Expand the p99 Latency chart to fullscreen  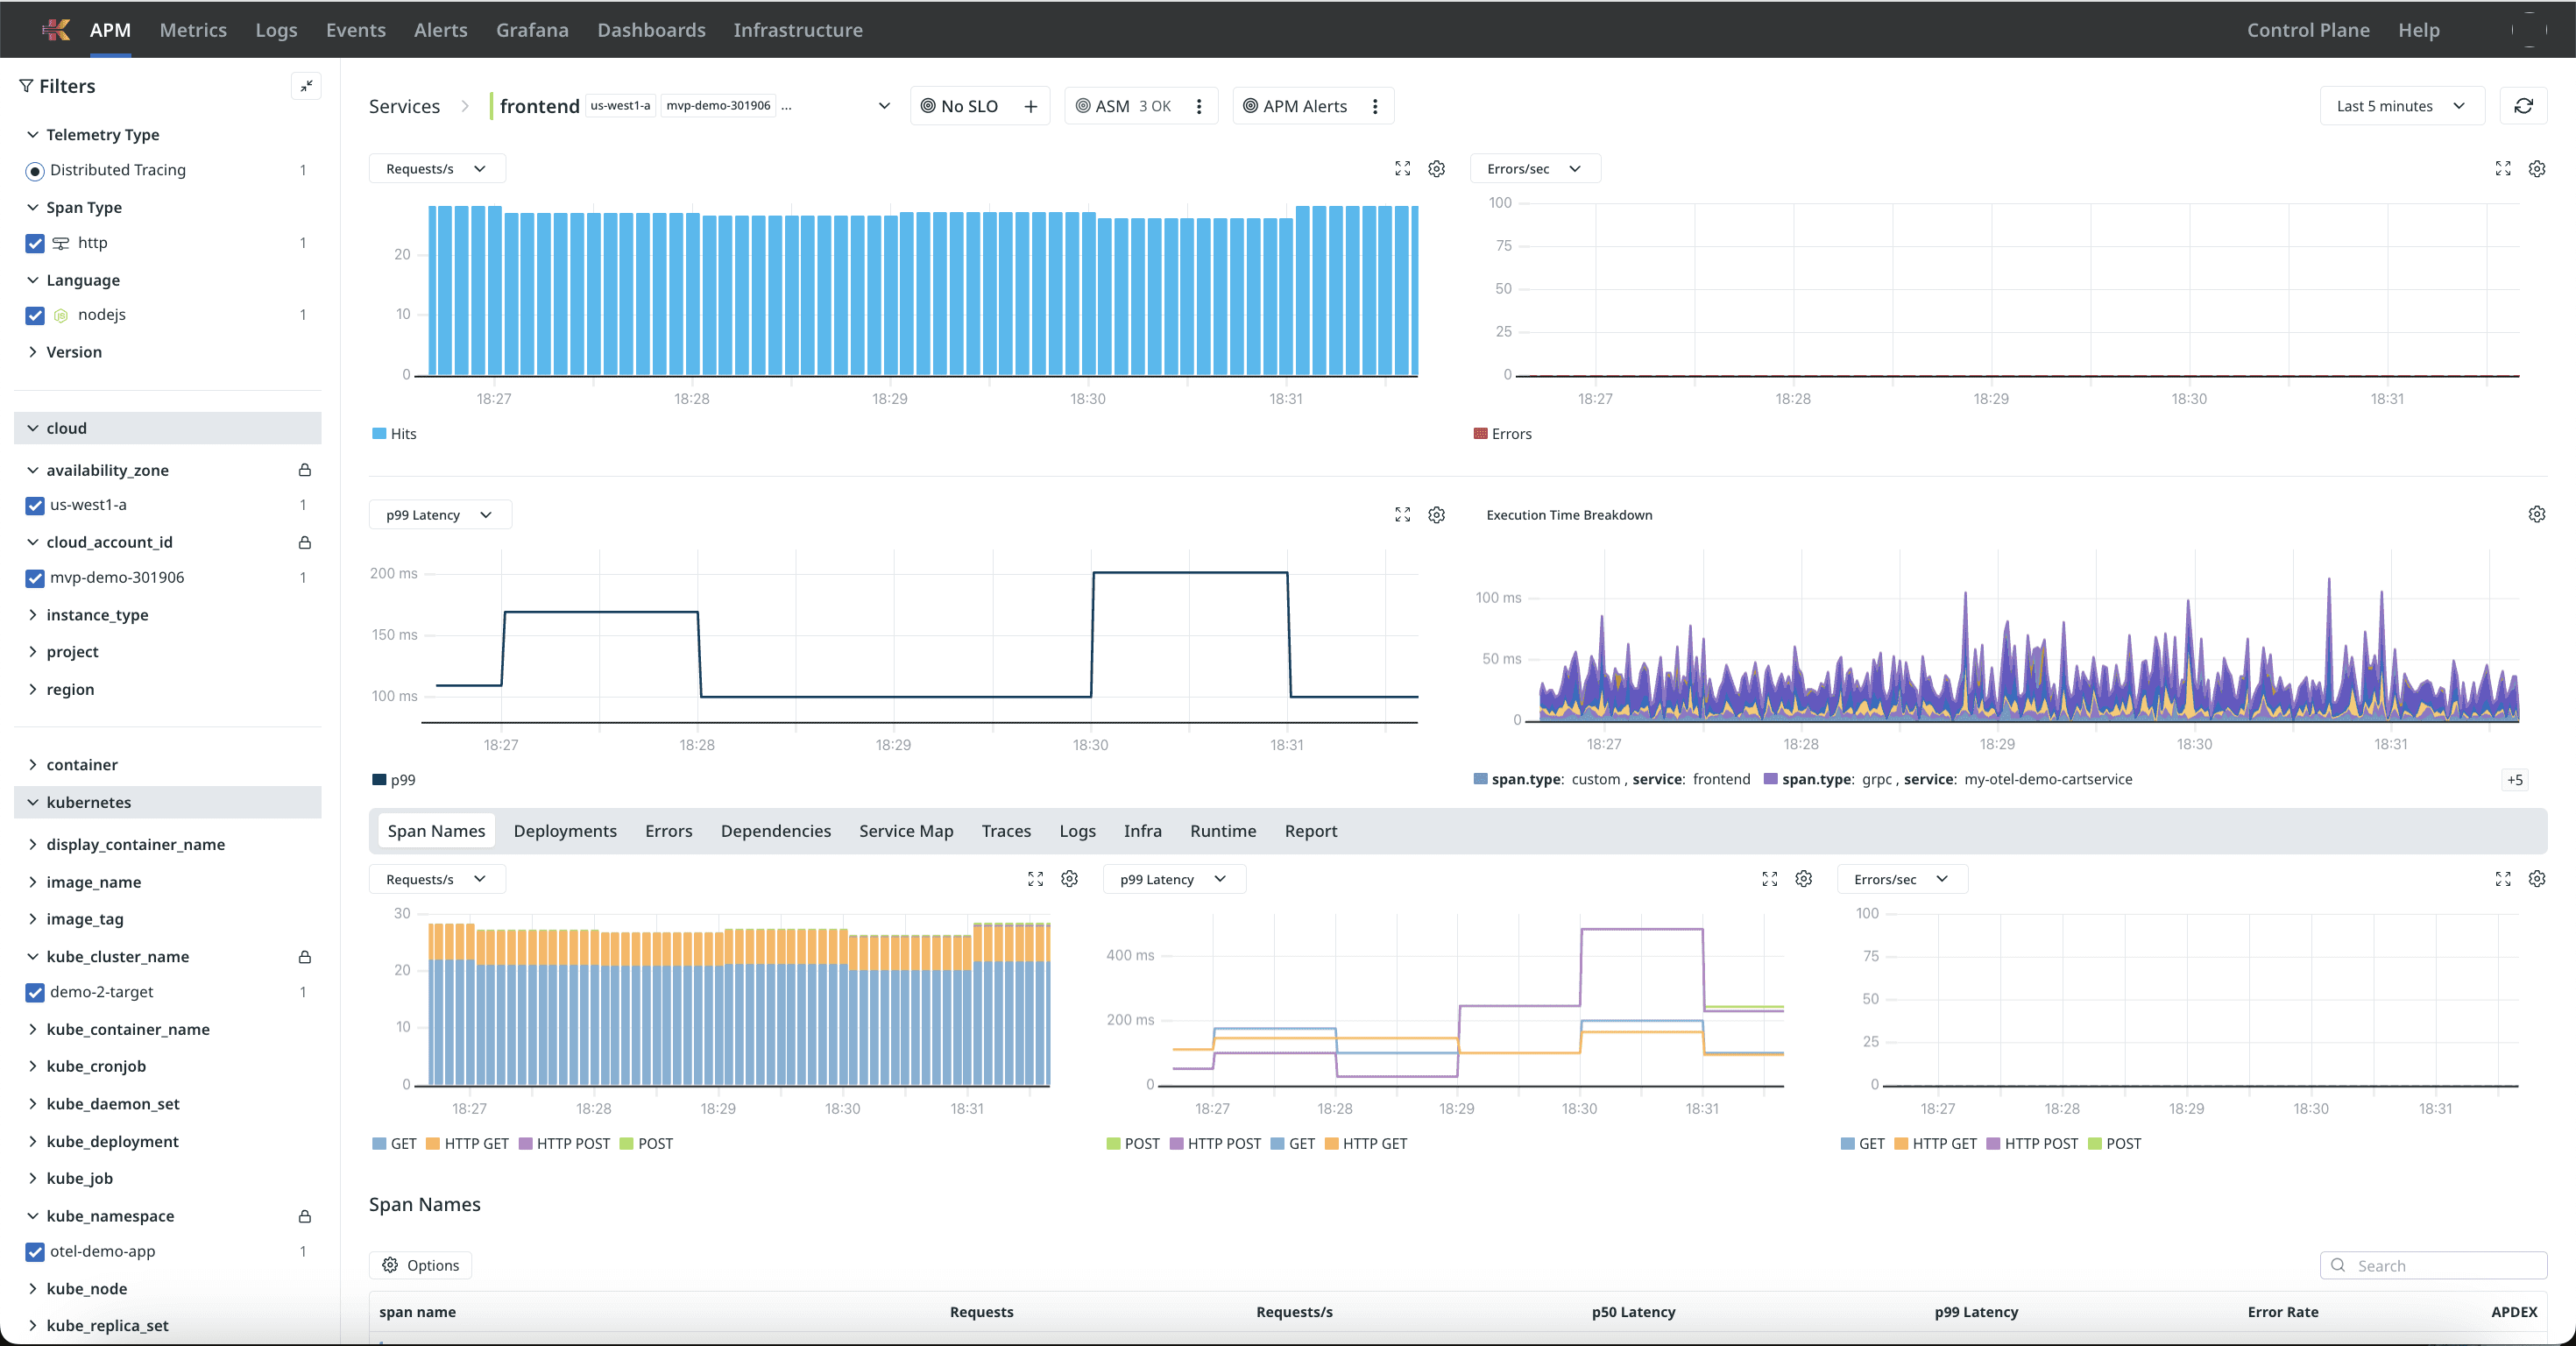pyautogui.click(x=1402, y=514)
